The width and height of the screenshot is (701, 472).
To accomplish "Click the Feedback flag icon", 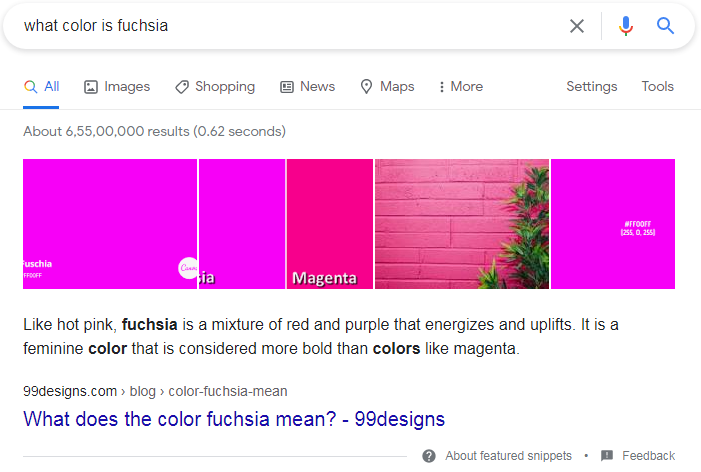I will tap(607, 456).
